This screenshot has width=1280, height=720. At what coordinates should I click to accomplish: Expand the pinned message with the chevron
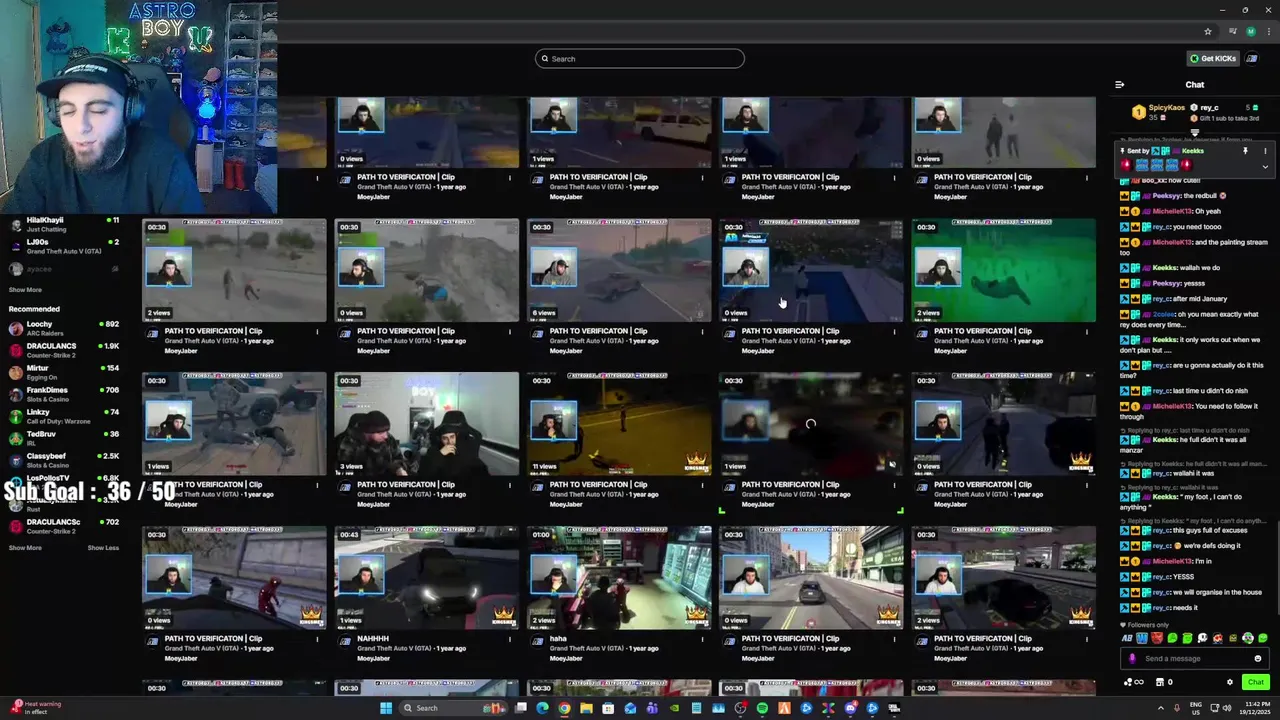[x=1265, y=167]
